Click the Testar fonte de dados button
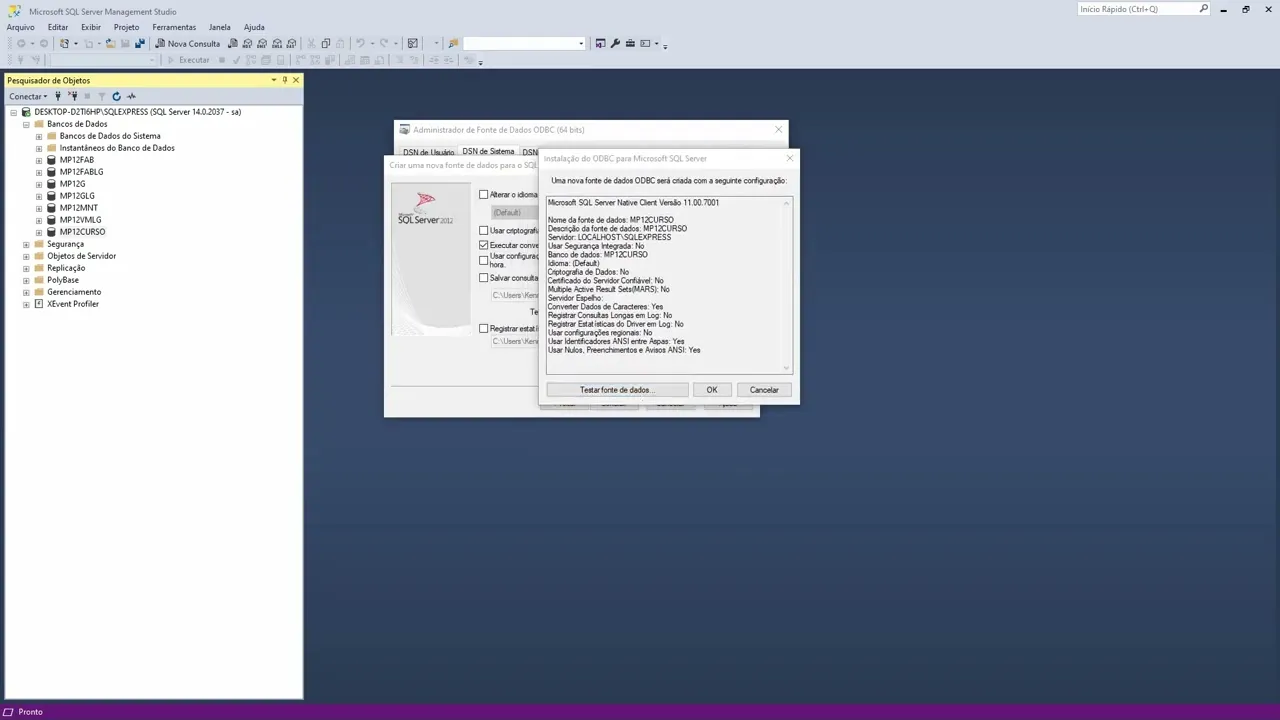 point(617,390)
